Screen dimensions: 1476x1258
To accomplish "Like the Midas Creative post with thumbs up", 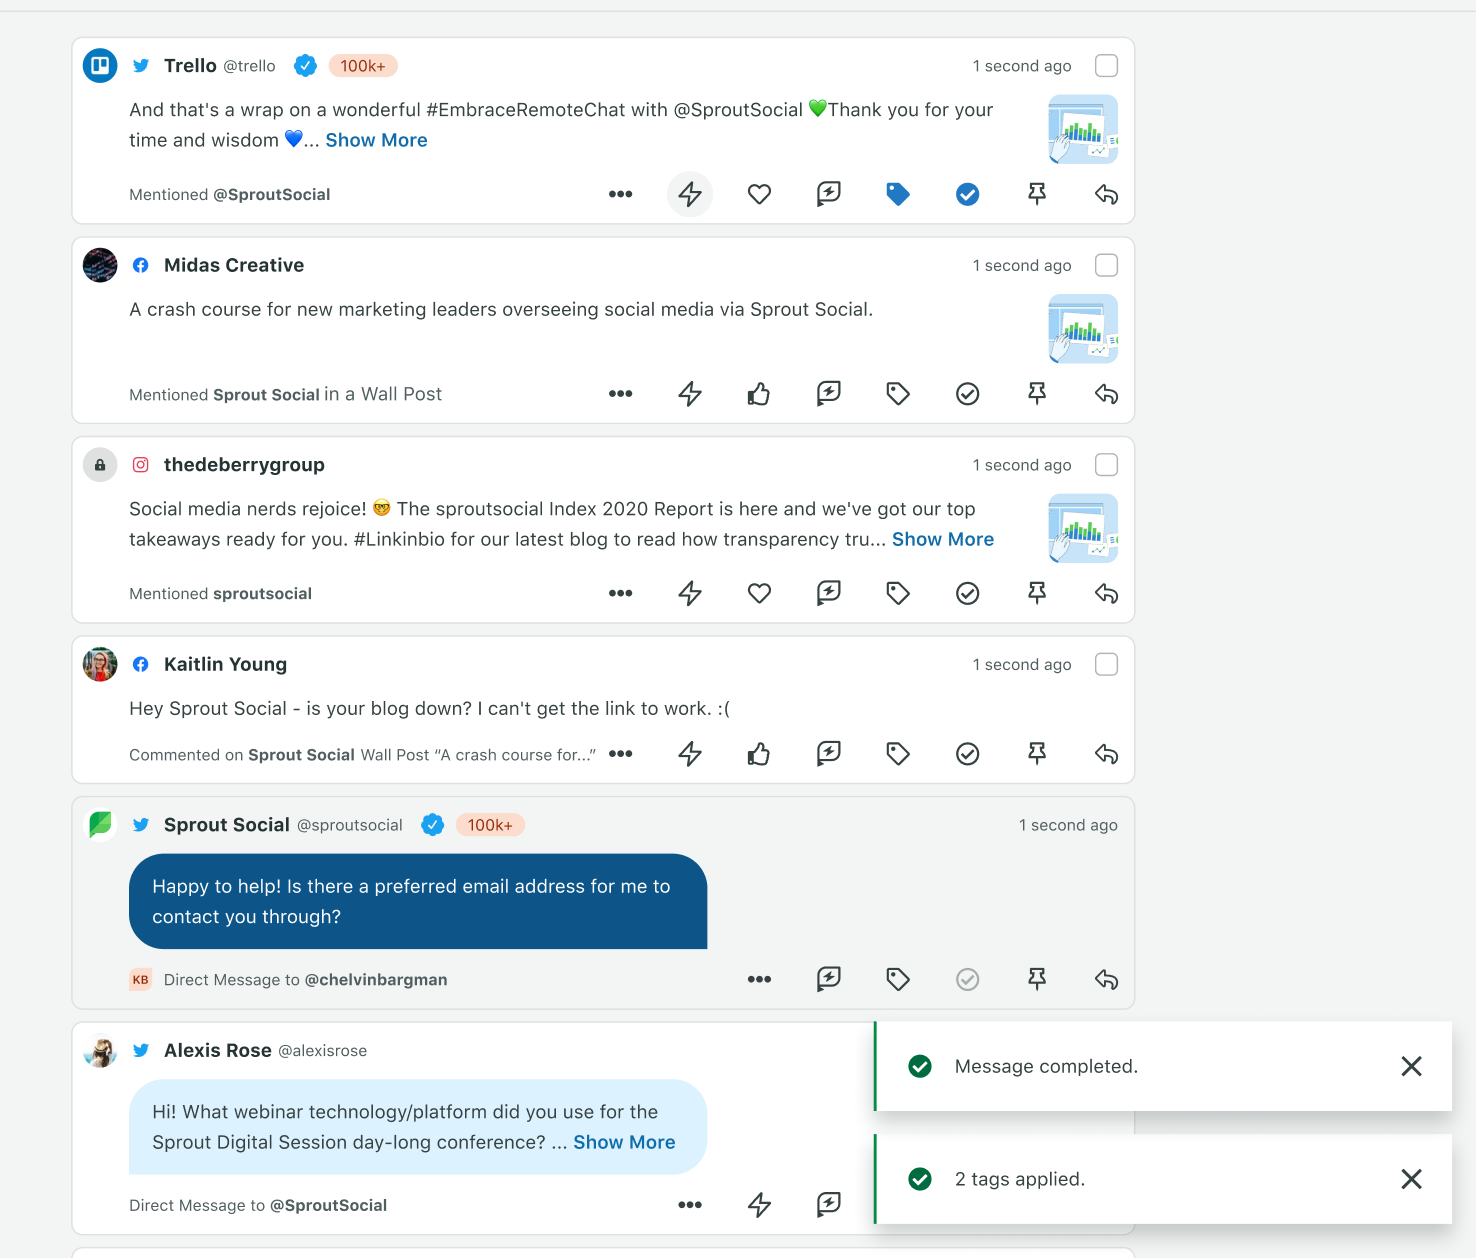I will [x=759, y=394].
